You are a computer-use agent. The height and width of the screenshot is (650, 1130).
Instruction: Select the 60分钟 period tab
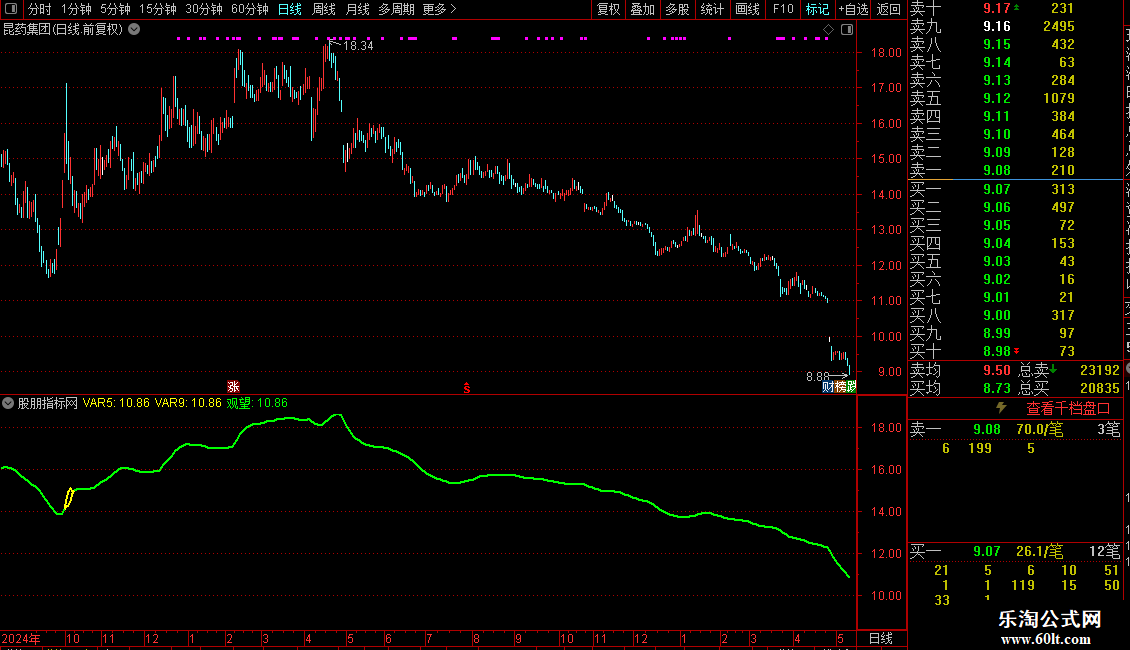pyautogui.click(x=250, y=9)
